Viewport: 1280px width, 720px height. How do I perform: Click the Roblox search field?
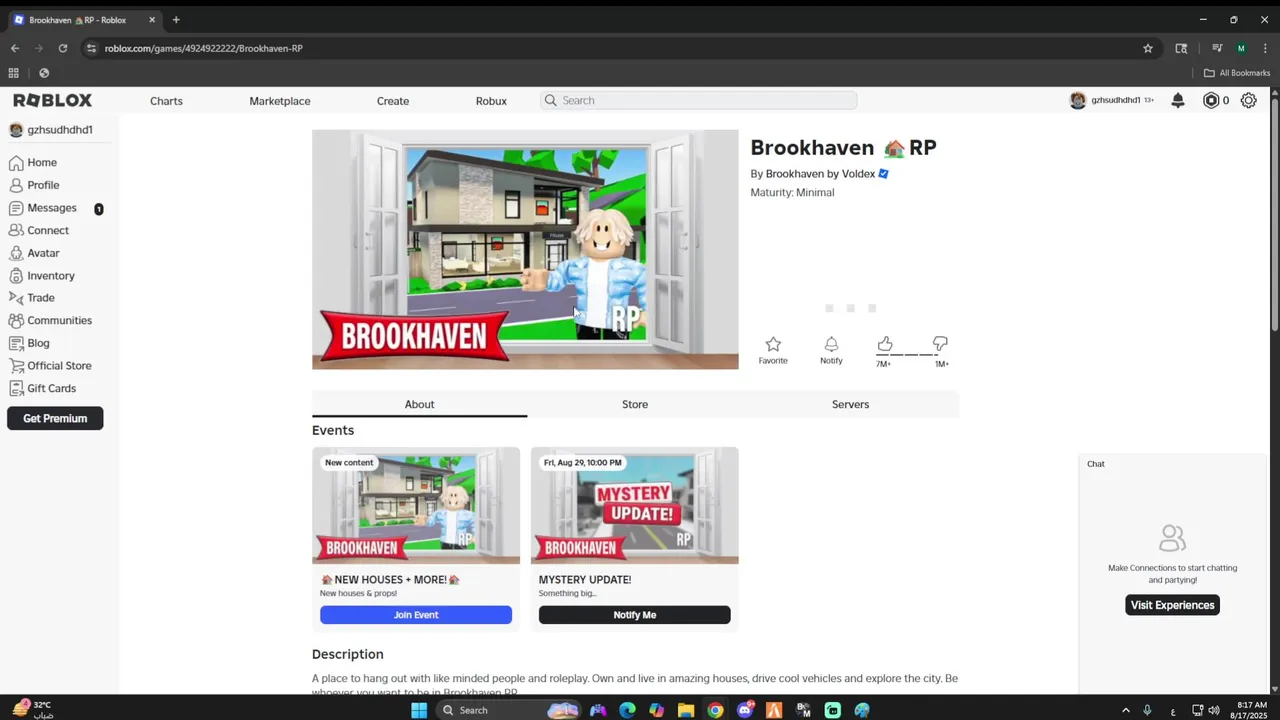click(698, 100)
